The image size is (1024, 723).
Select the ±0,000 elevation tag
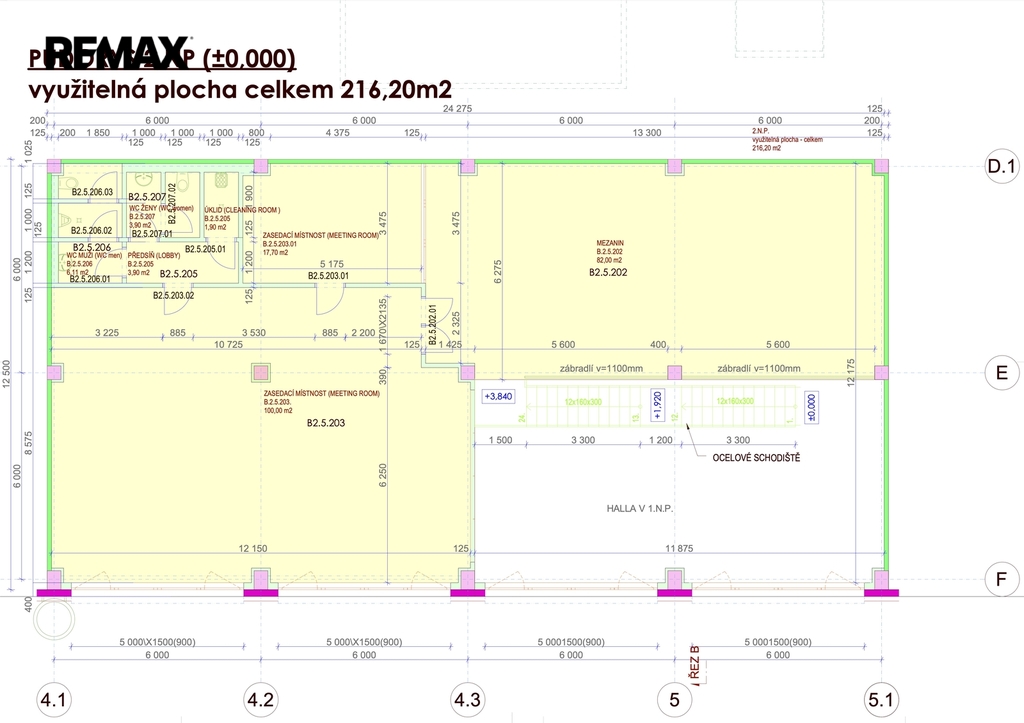pos(810,405)
